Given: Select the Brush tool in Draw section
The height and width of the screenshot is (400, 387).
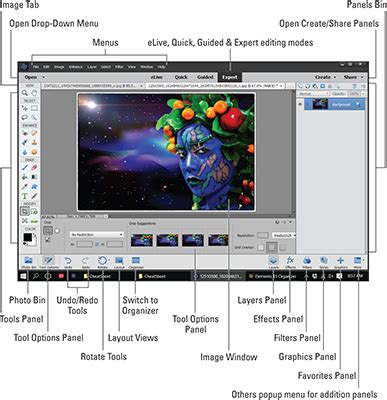Looking at the screenshot, I should click(25, 168).
